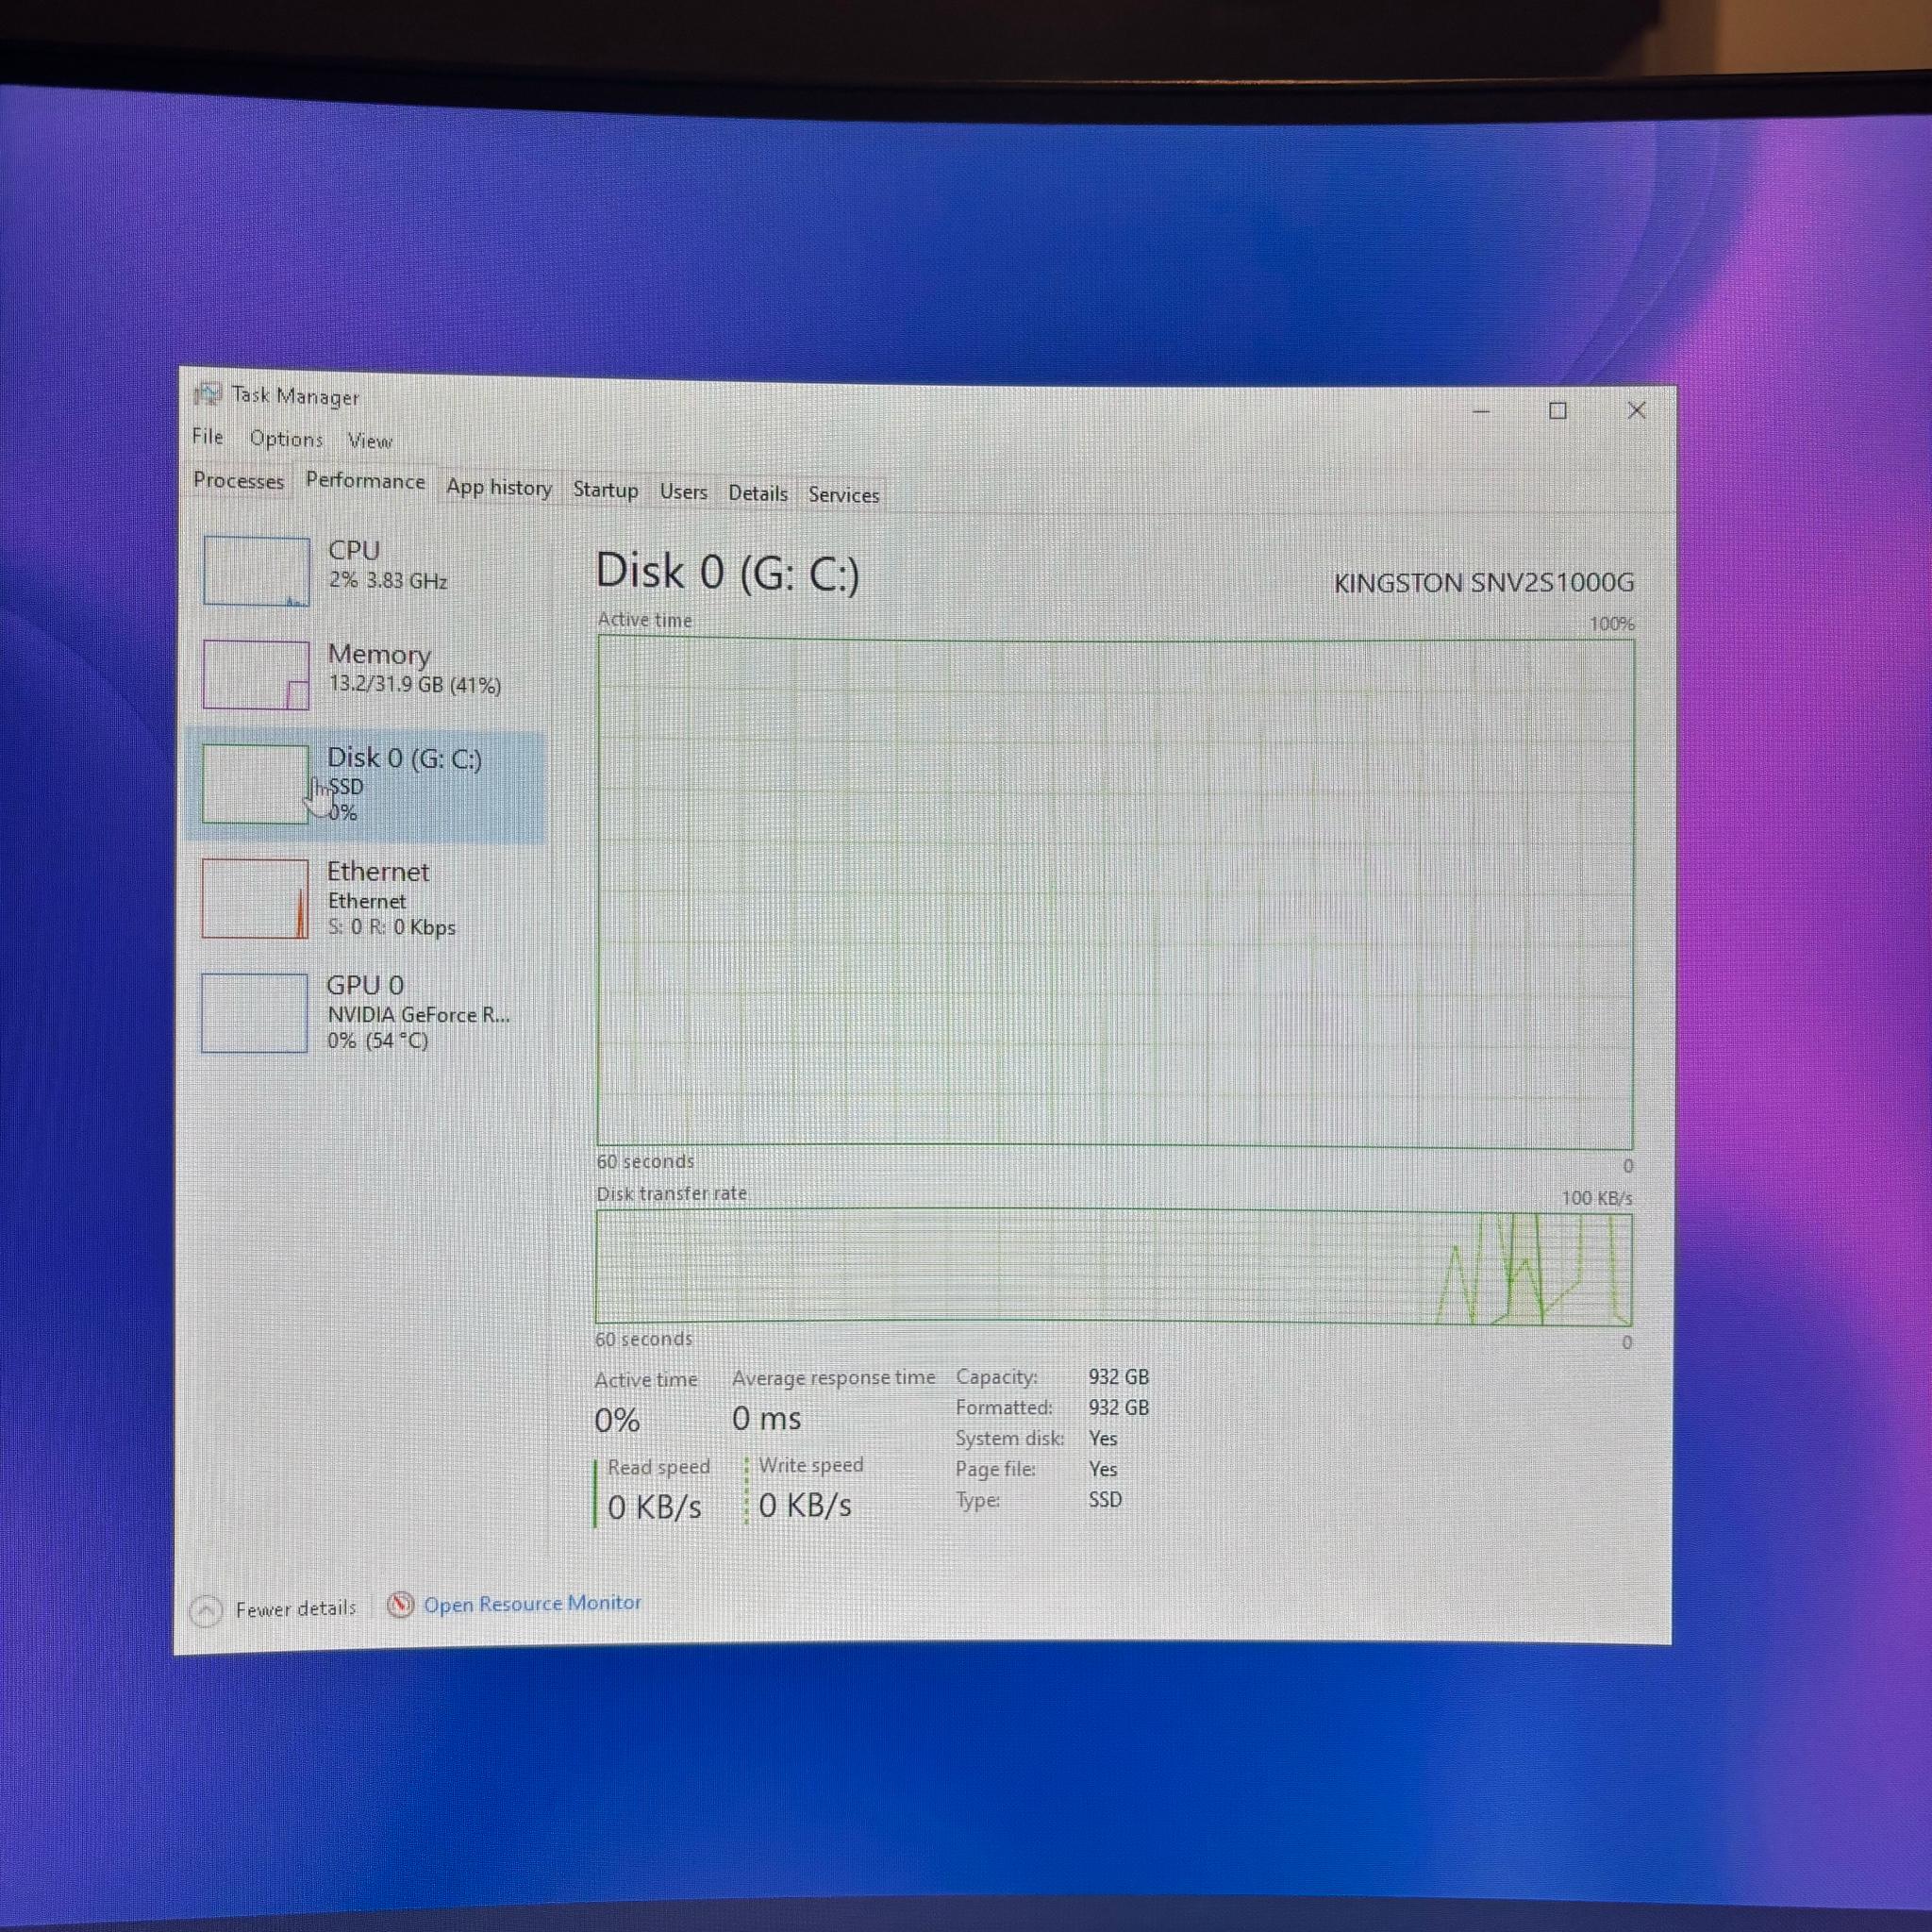Click the Task Manager title bar icon

tap(208, 394)
